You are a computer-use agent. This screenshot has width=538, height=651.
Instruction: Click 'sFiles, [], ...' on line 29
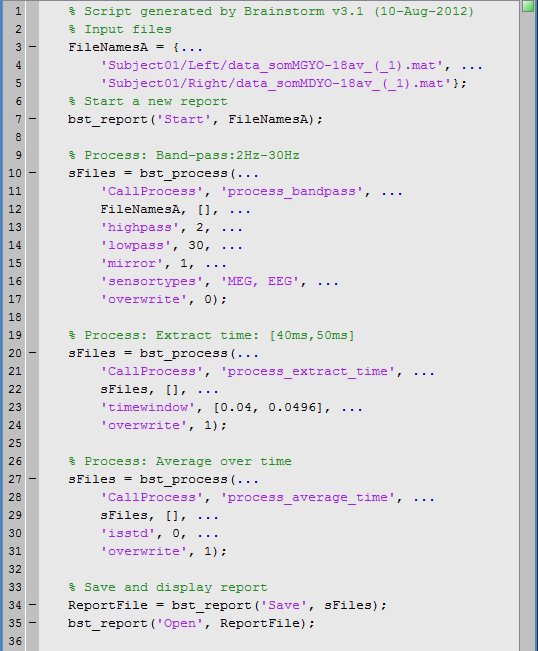click(159, 515)
